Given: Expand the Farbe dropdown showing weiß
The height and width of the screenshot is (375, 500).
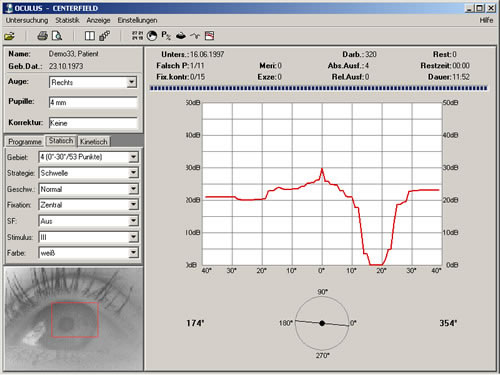Looking at the screenshot, I should click(133, 253).
